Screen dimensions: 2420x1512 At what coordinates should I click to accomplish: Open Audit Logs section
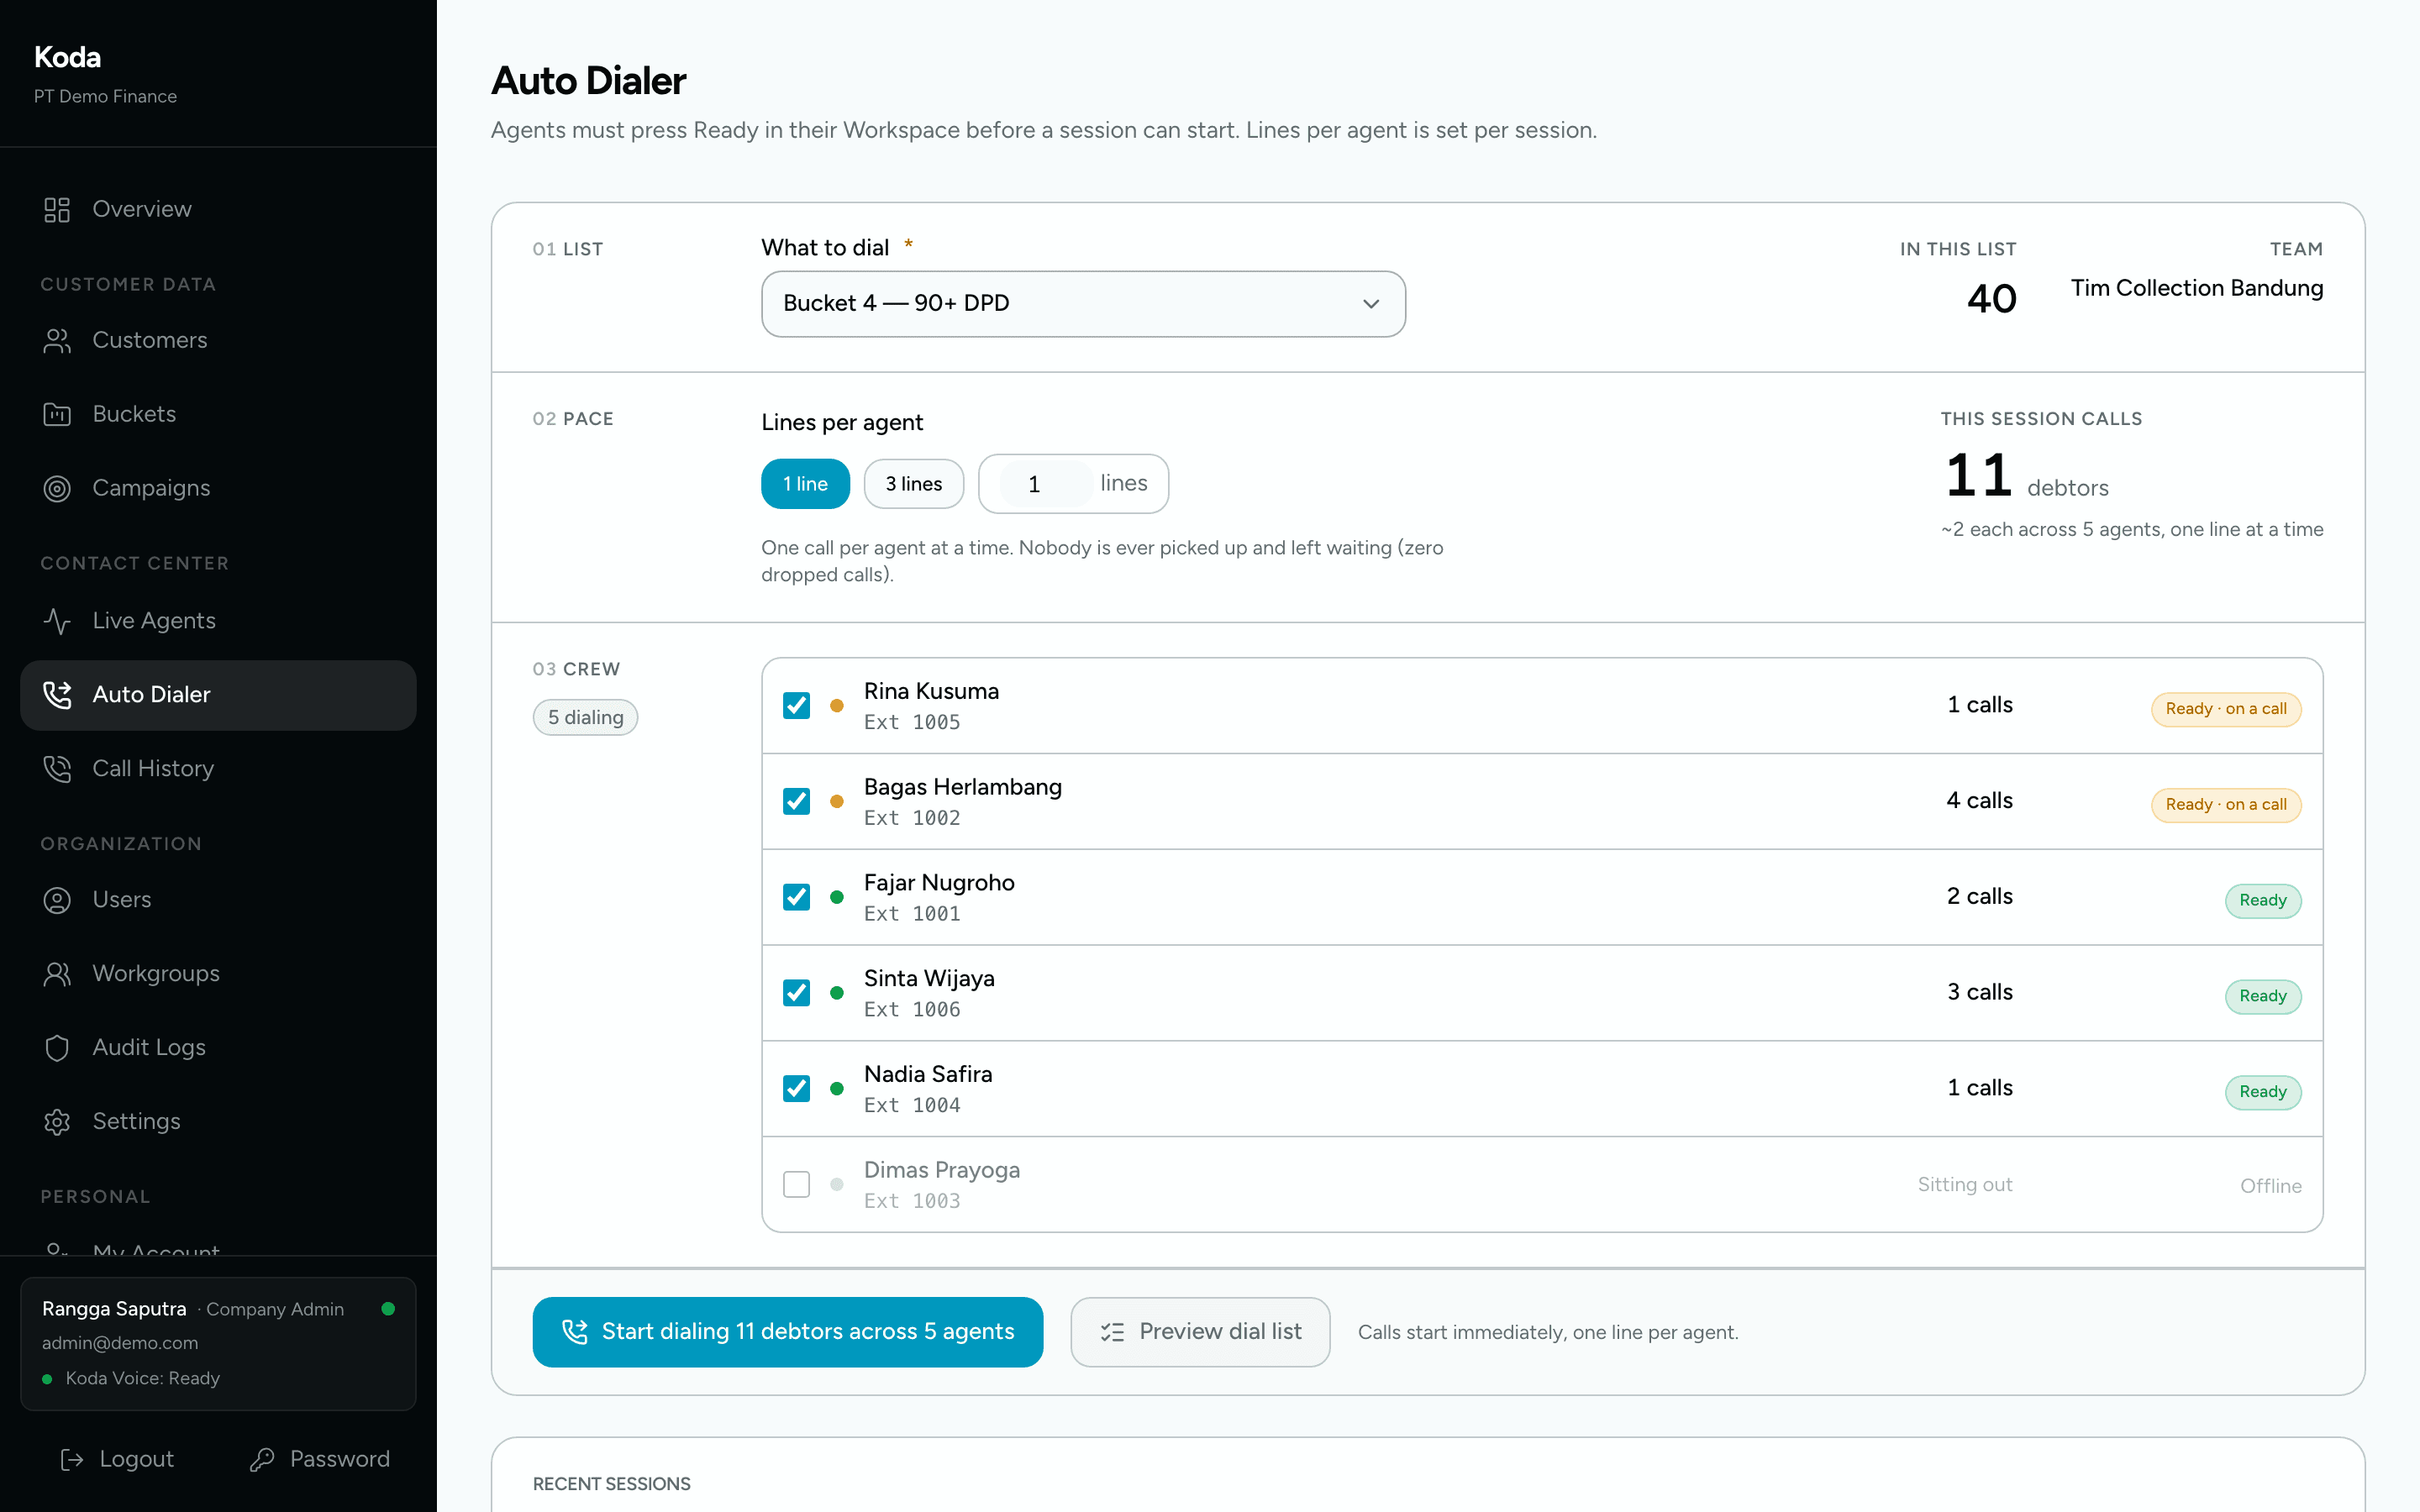point(218,1048)
